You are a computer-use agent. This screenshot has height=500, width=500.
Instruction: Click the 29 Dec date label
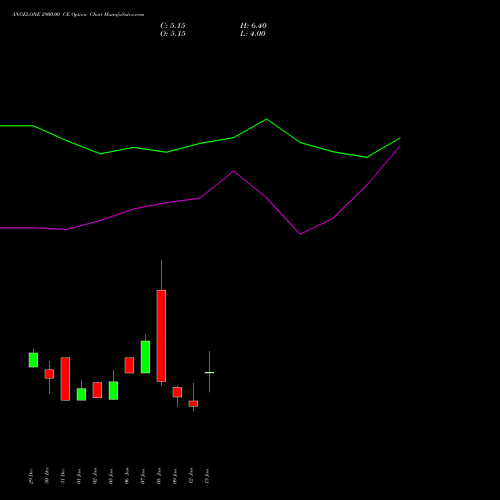[x=31, y=476]
